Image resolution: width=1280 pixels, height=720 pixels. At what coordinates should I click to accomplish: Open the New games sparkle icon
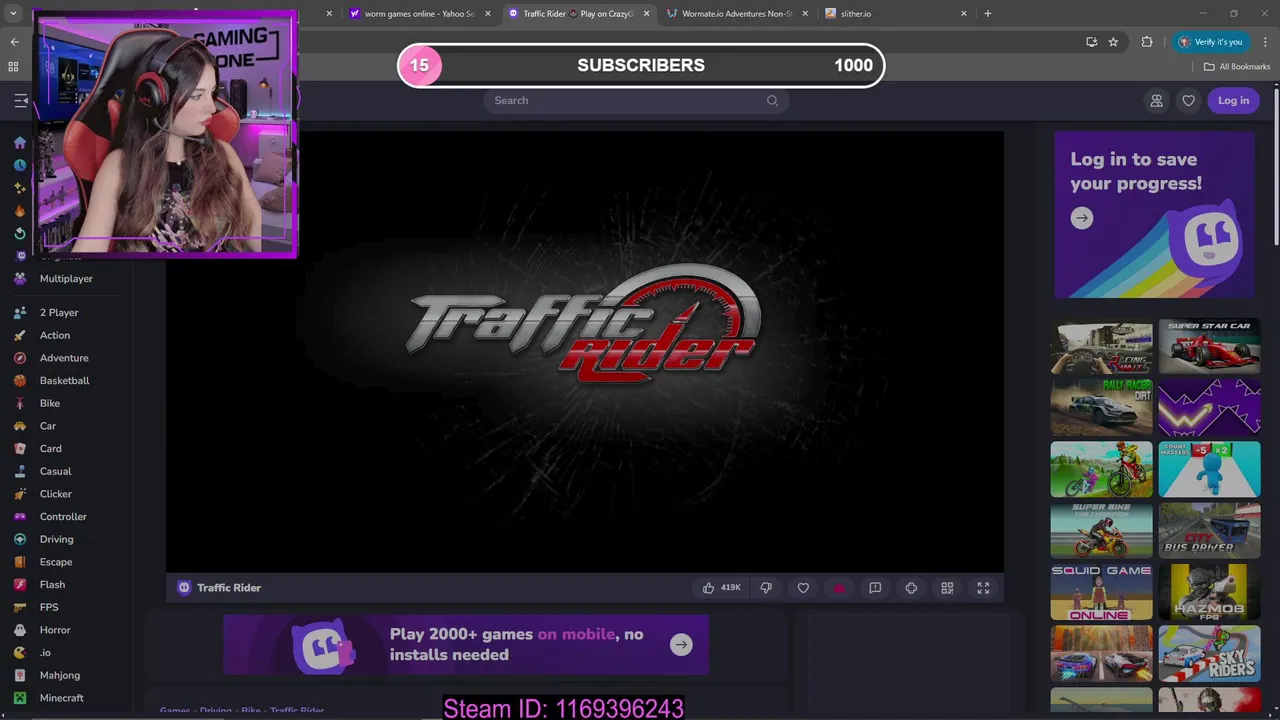[x=20, y=188]
